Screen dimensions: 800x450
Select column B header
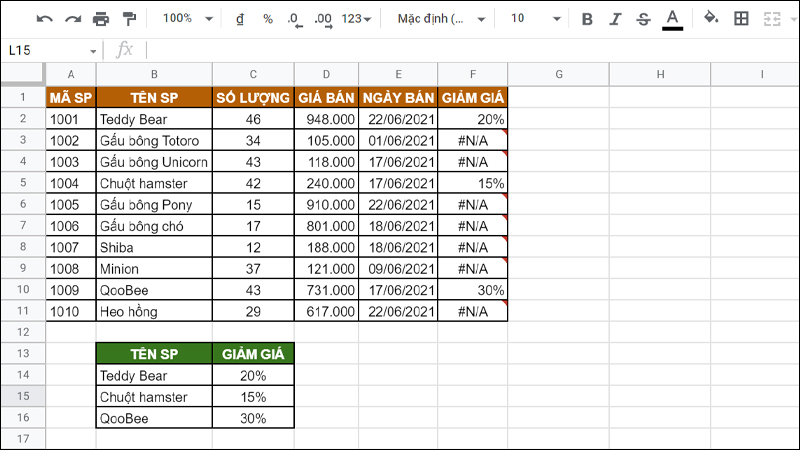(154, 74)
